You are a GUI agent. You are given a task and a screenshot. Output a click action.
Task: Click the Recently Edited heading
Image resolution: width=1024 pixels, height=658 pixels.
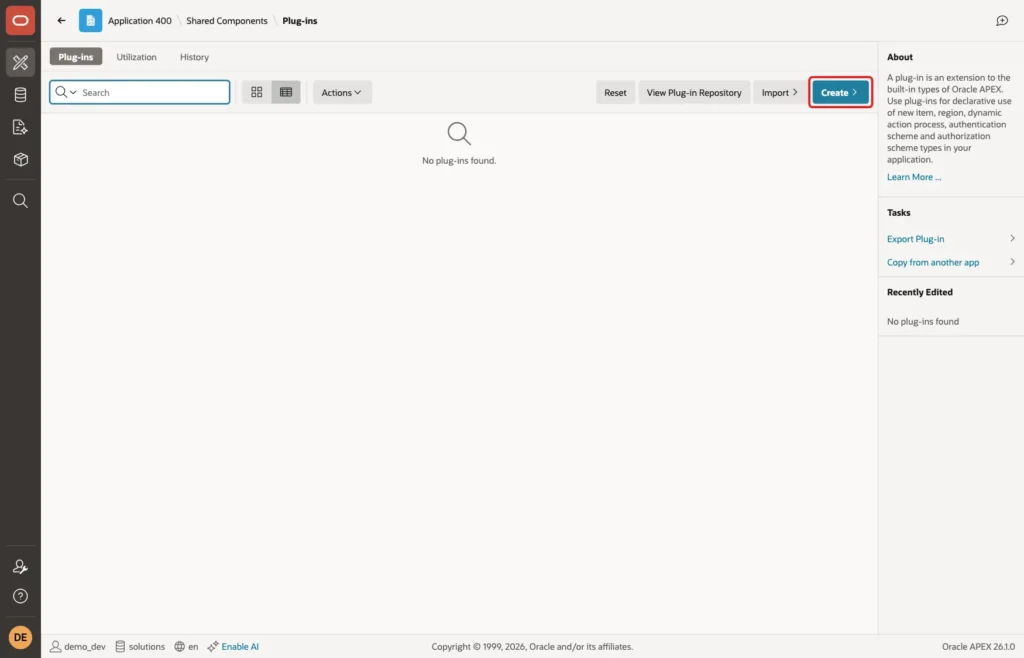pyautogui.click(x=920, y=292)
